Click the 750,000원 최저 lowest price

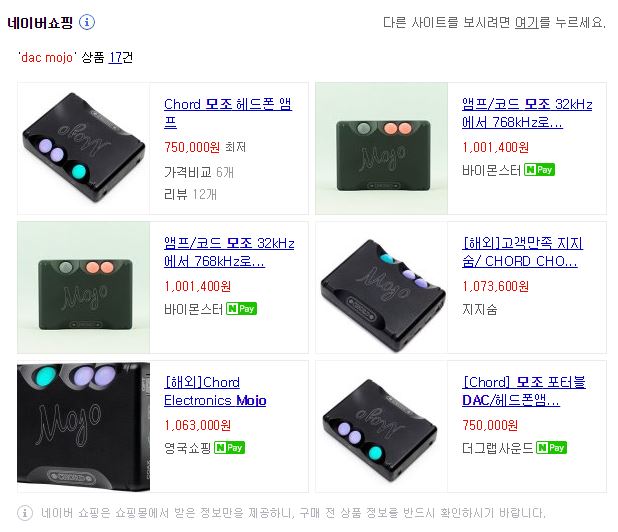pos(205,147)
